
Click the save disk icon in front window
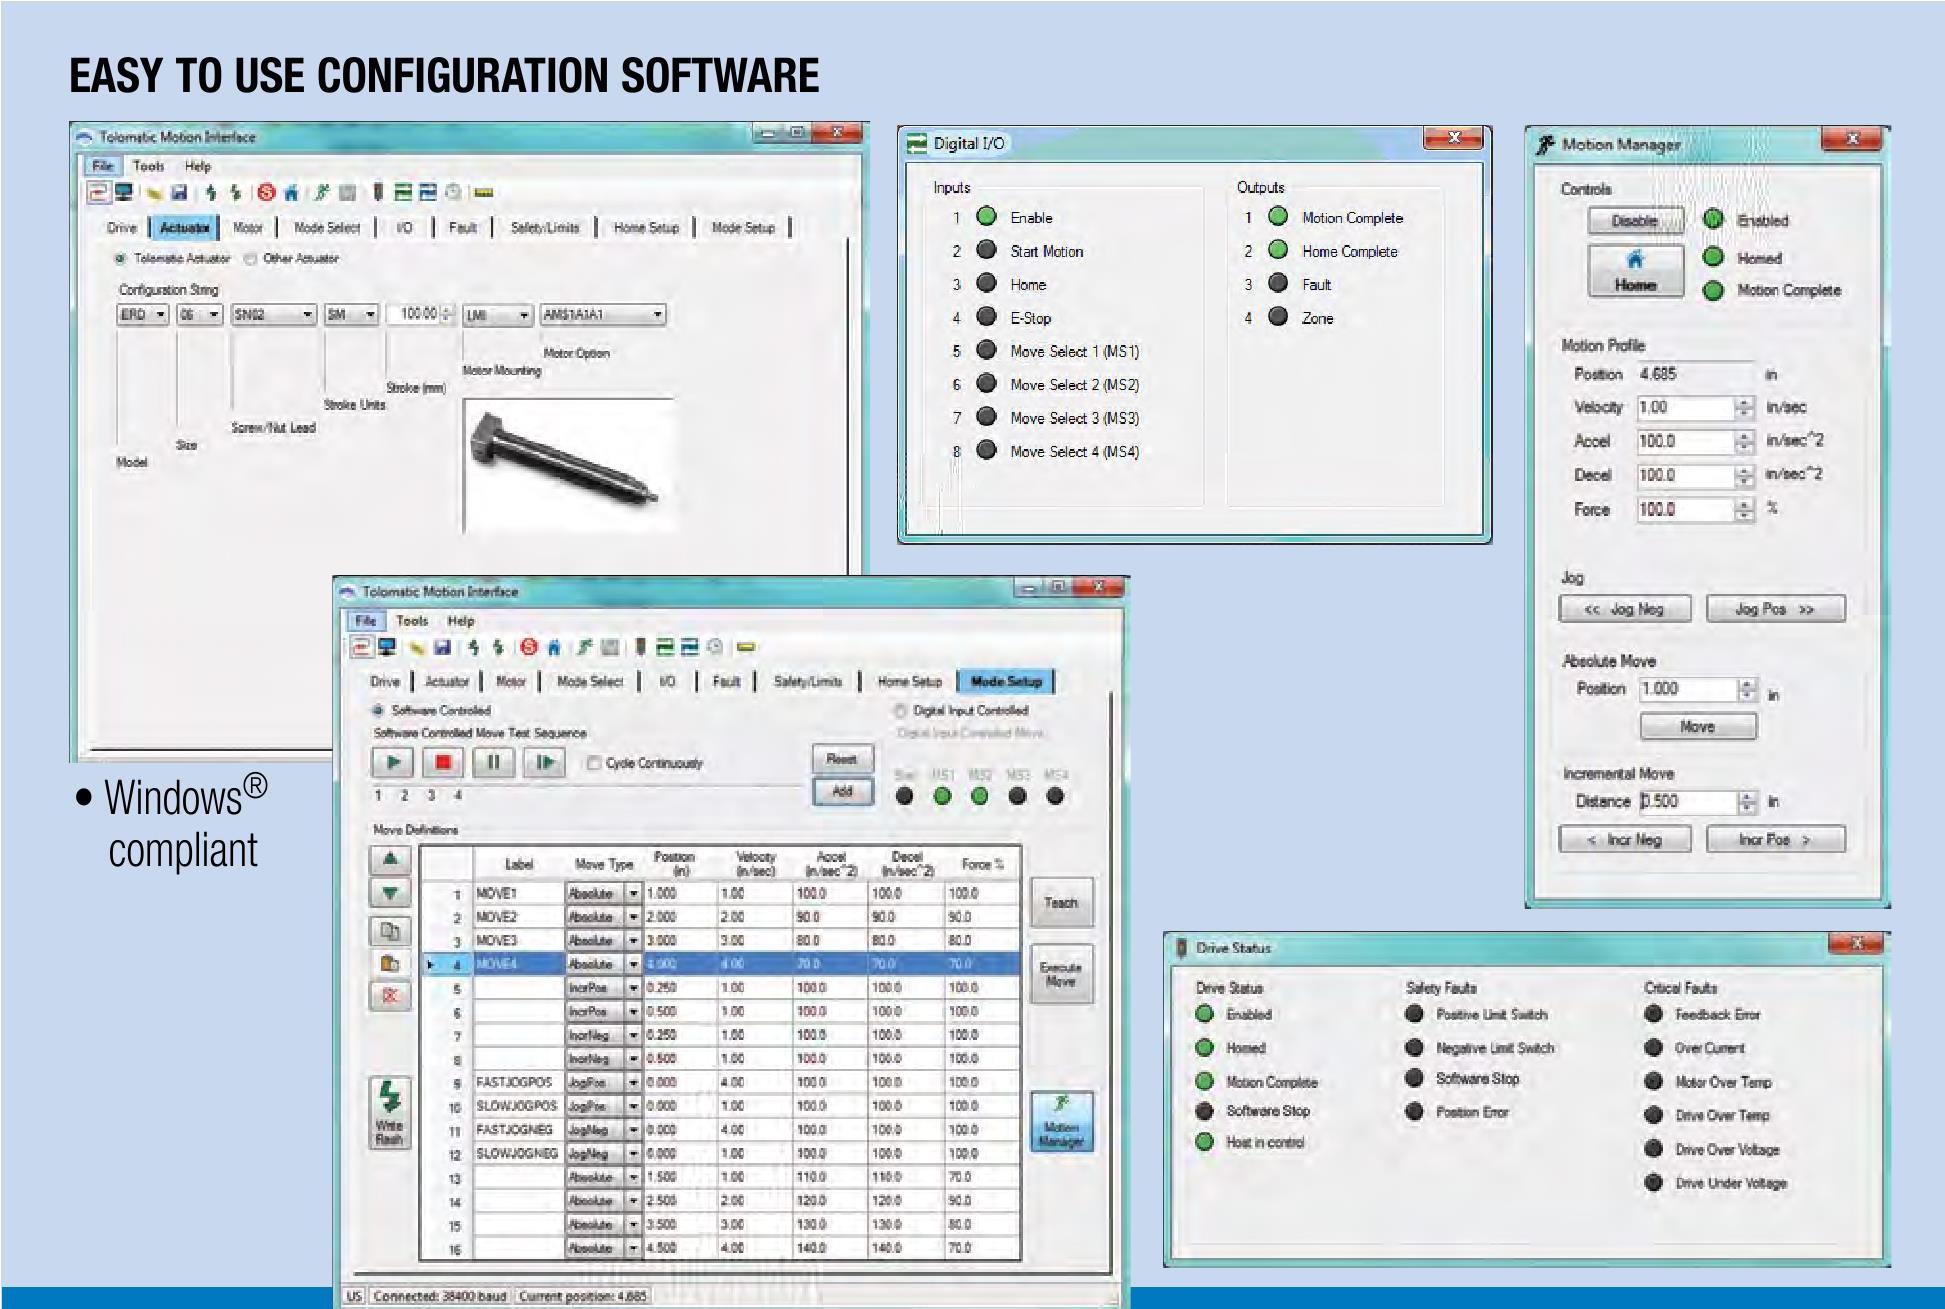pos(442,647)
